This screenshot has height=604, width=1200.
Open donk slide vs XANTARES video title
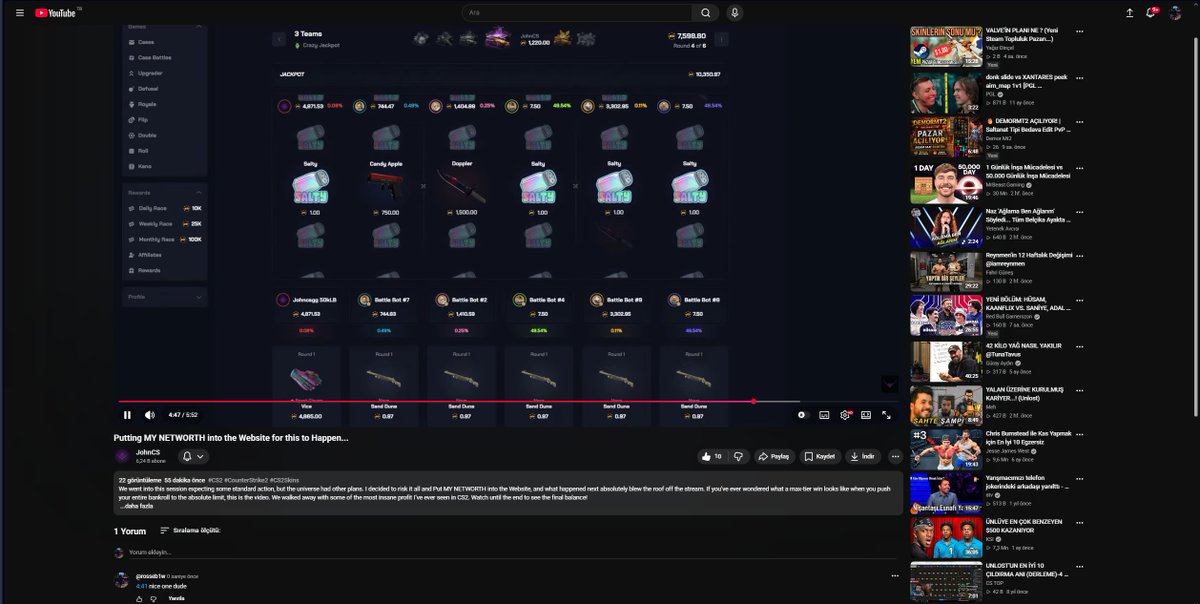[x=1027, y=81]
